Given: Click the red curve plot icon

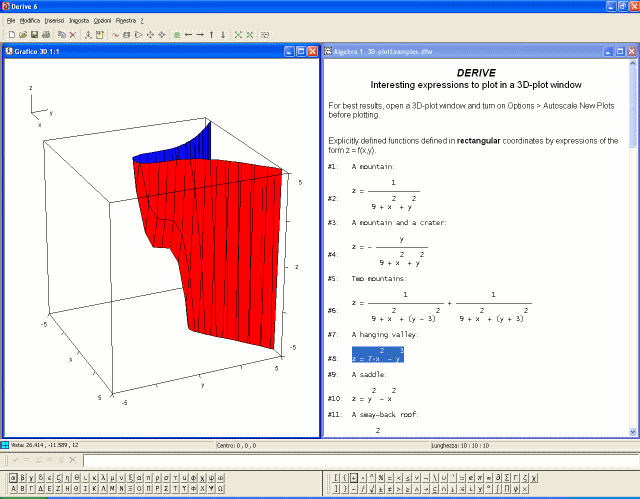Looking at the screenshot, I should [x=116, y=35].
